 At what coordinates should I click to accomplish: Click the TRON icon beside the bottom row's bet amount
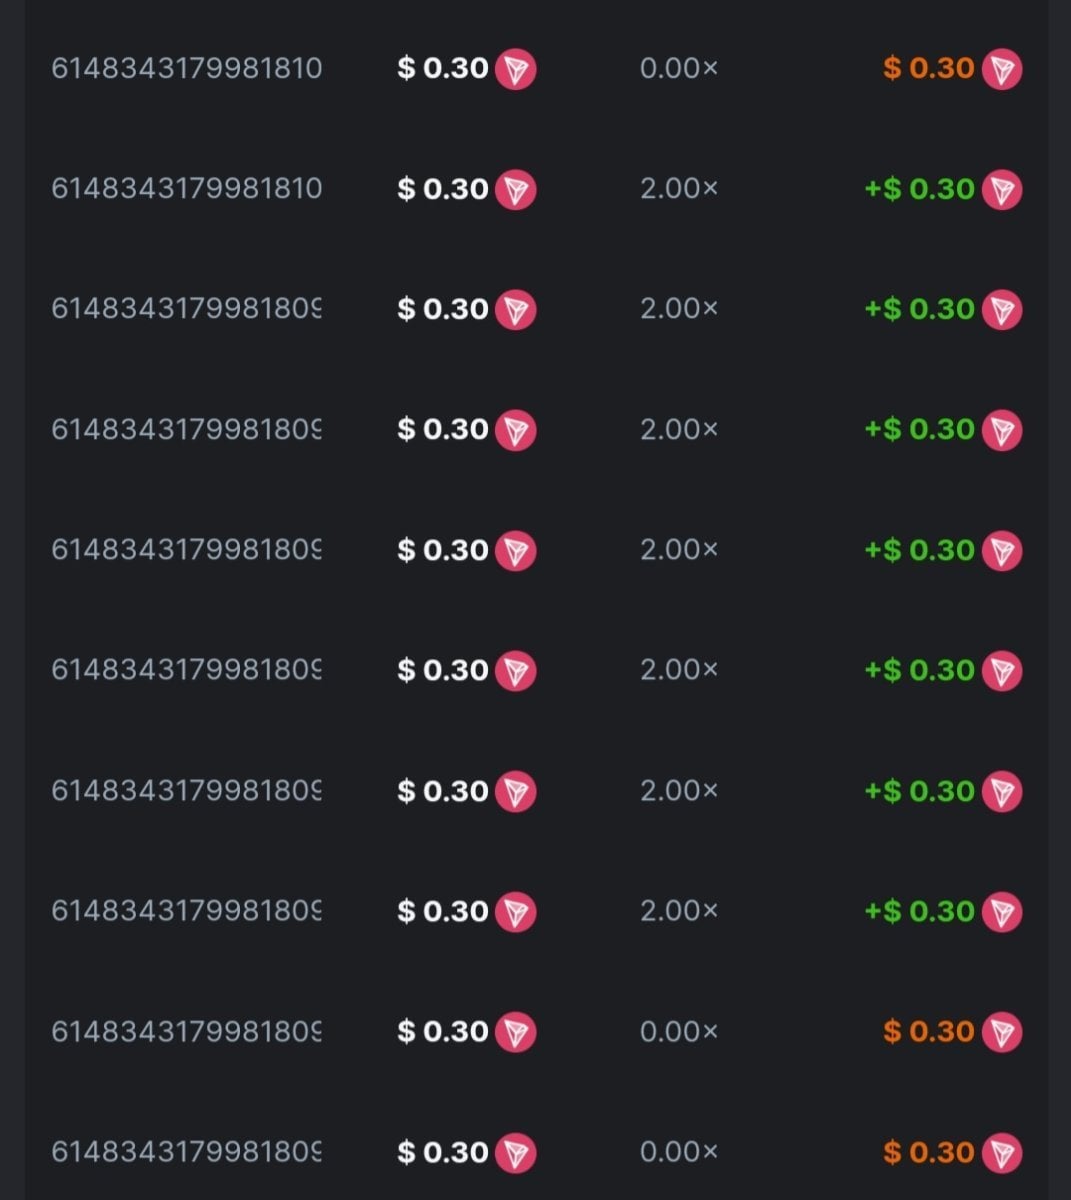516,1153
